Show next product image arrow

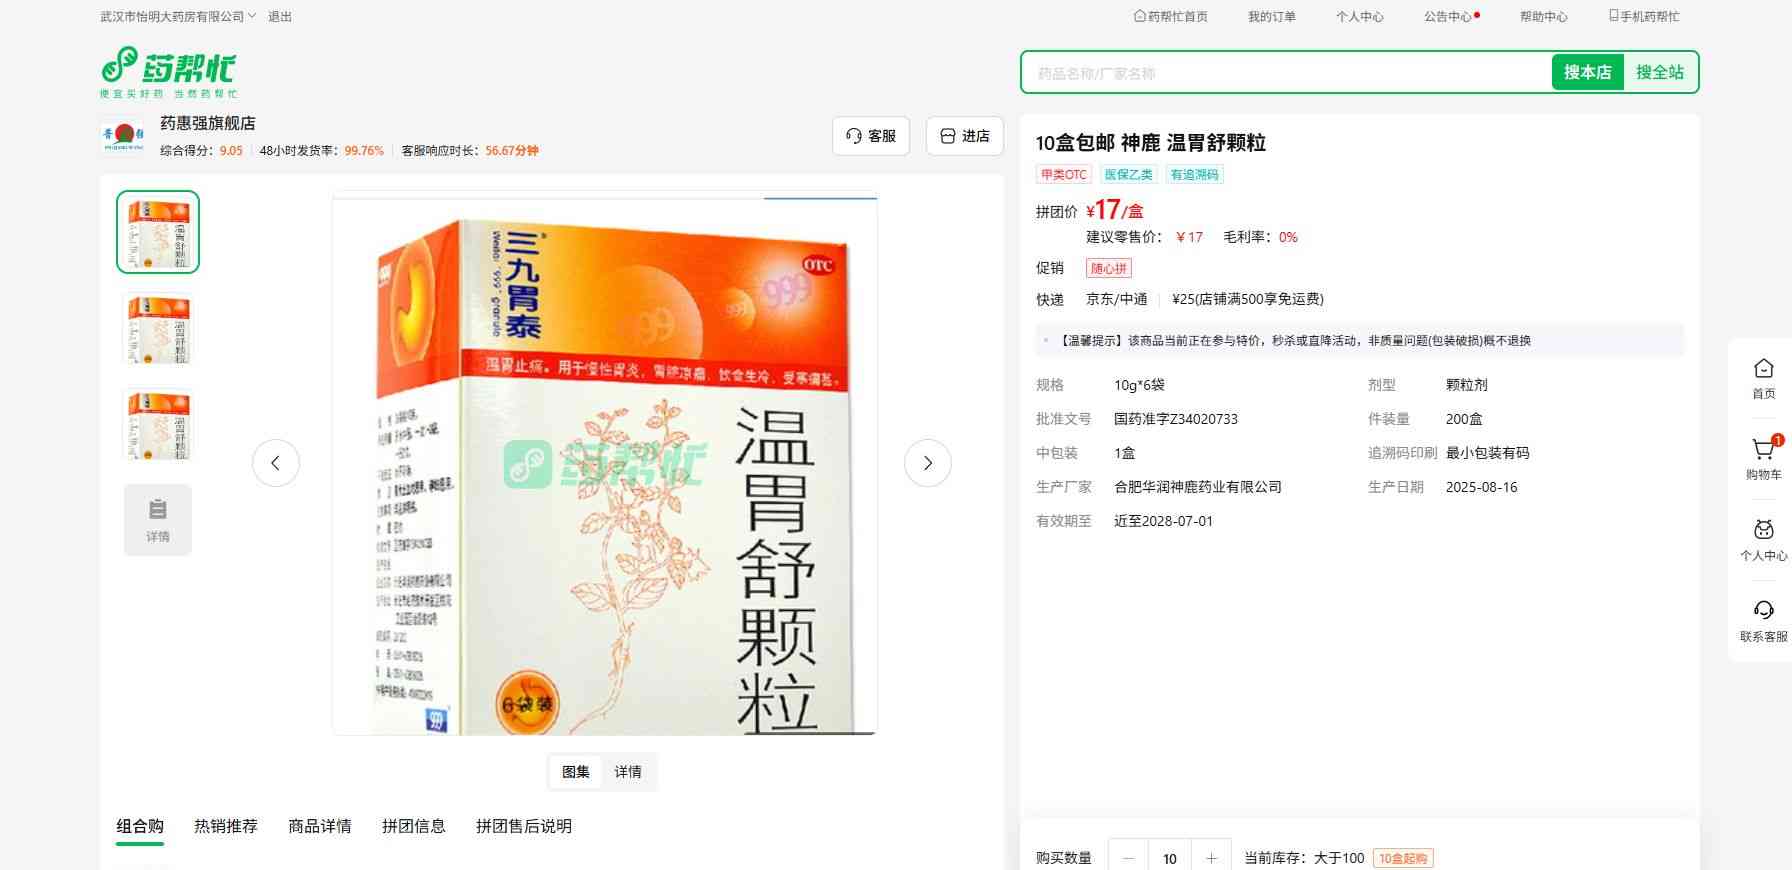(927, 463)
